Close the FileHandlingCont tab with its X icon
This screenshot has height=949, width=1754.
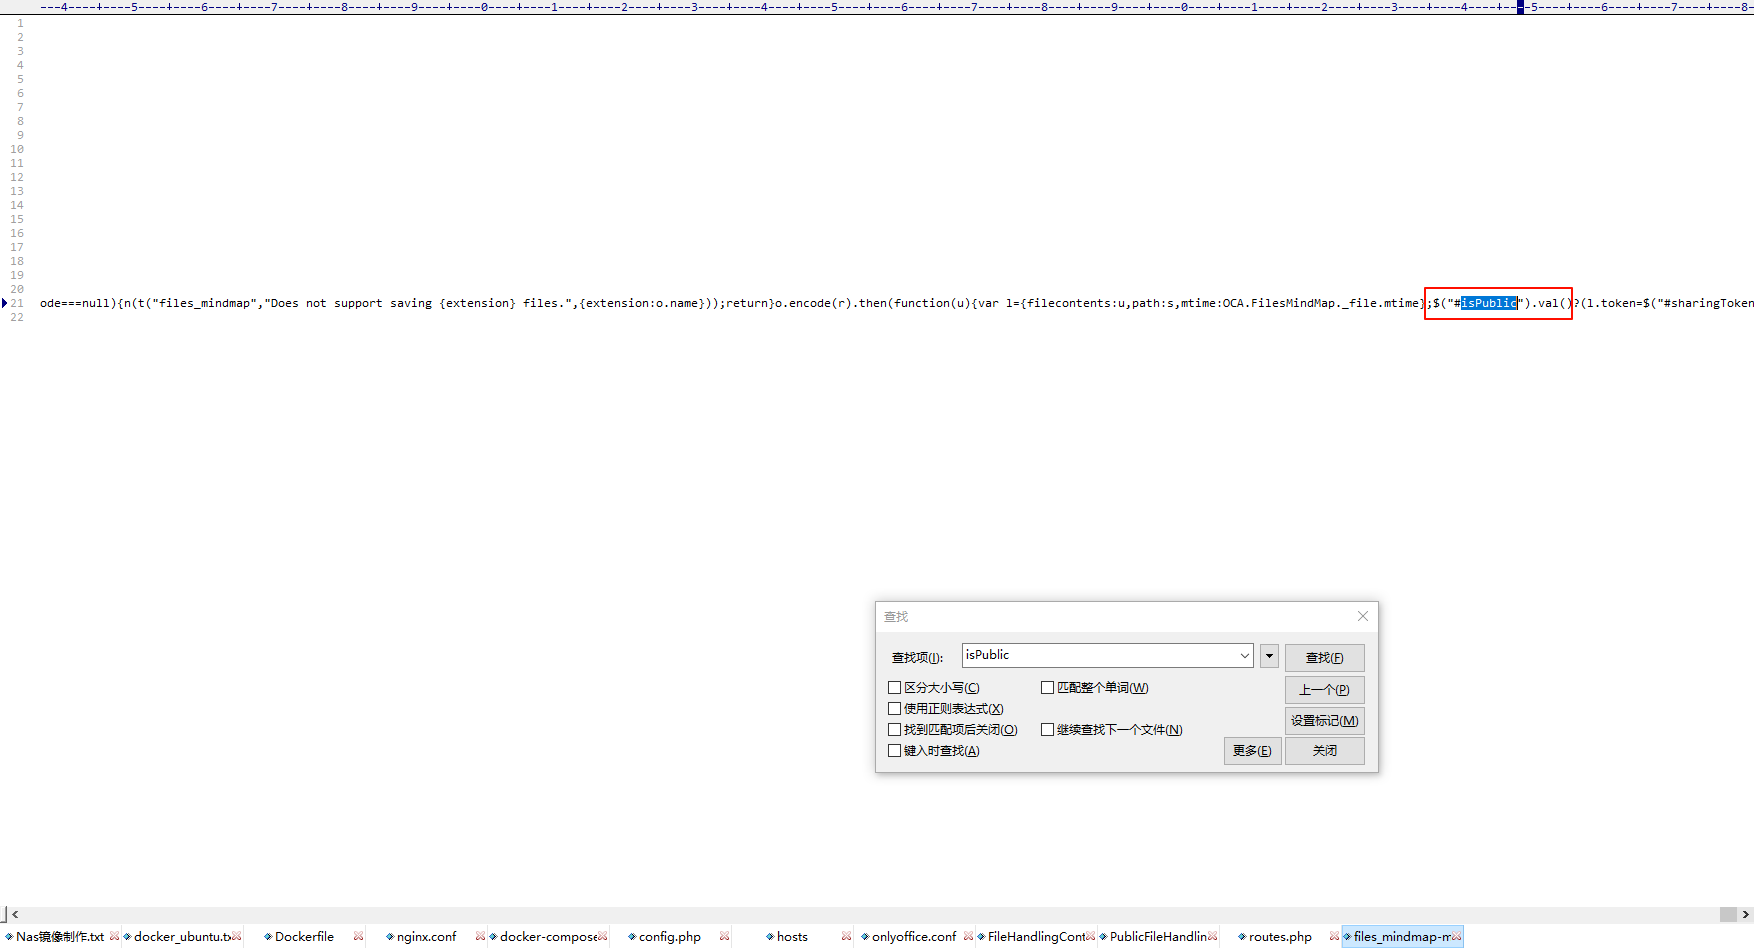coord(1091,937)
